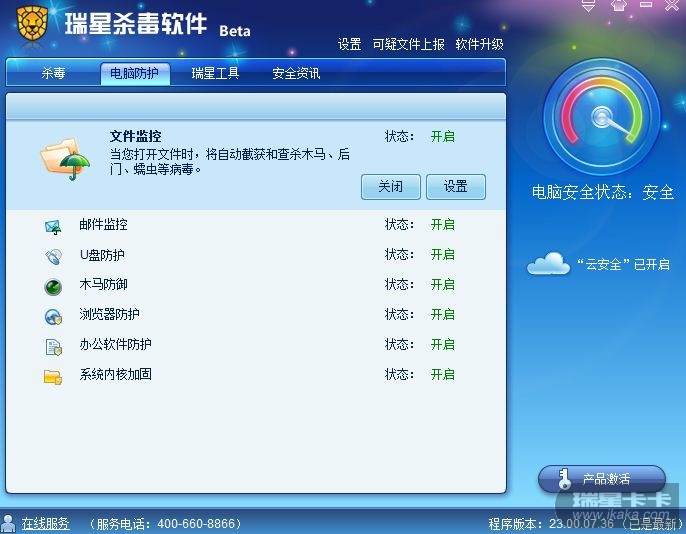Click the 邮件监控 envelope icon

point(53,227)
